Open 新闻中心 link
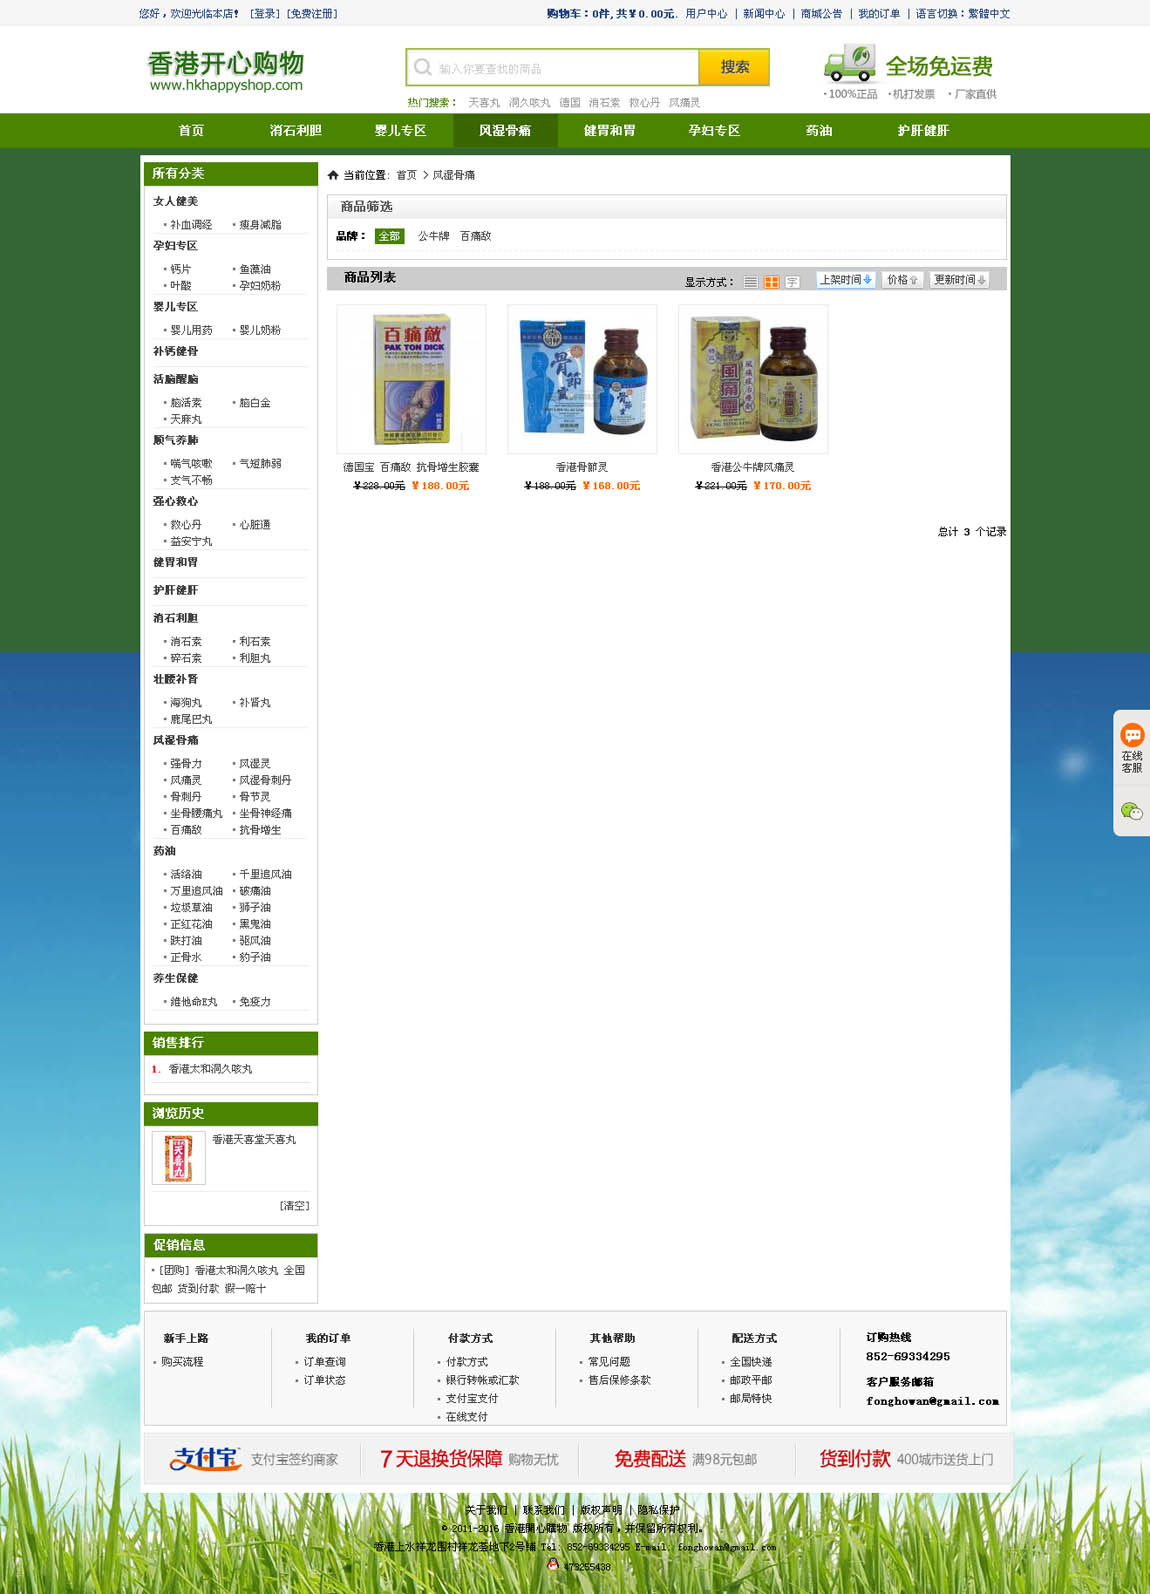The width and height of the screenshot is (1150, 1594). click(x=764, y=14)
